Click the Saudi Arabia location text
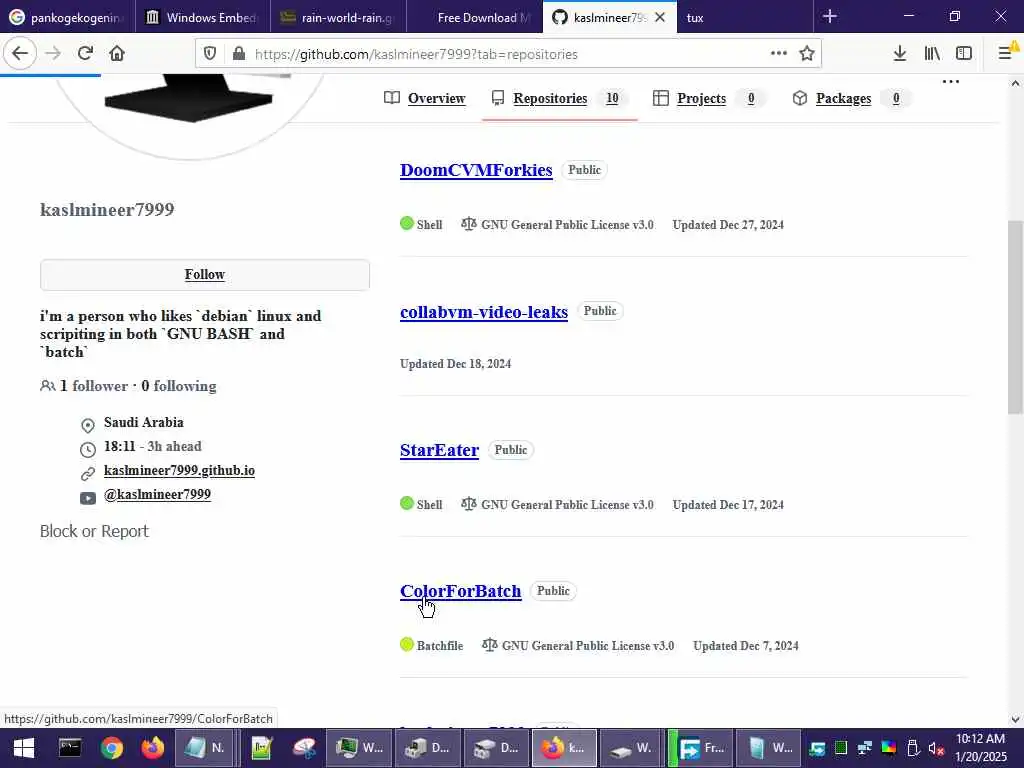The image size is (1024, 768). pyautogui.click(x=144, y=423)
